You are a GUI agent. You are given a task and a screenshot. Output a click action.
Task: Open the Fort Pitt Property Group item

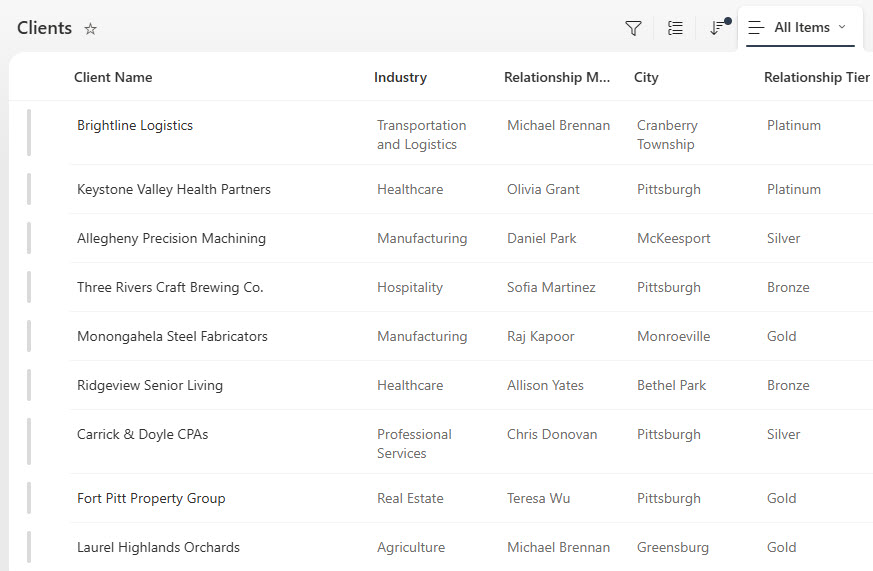click(151, 498)
